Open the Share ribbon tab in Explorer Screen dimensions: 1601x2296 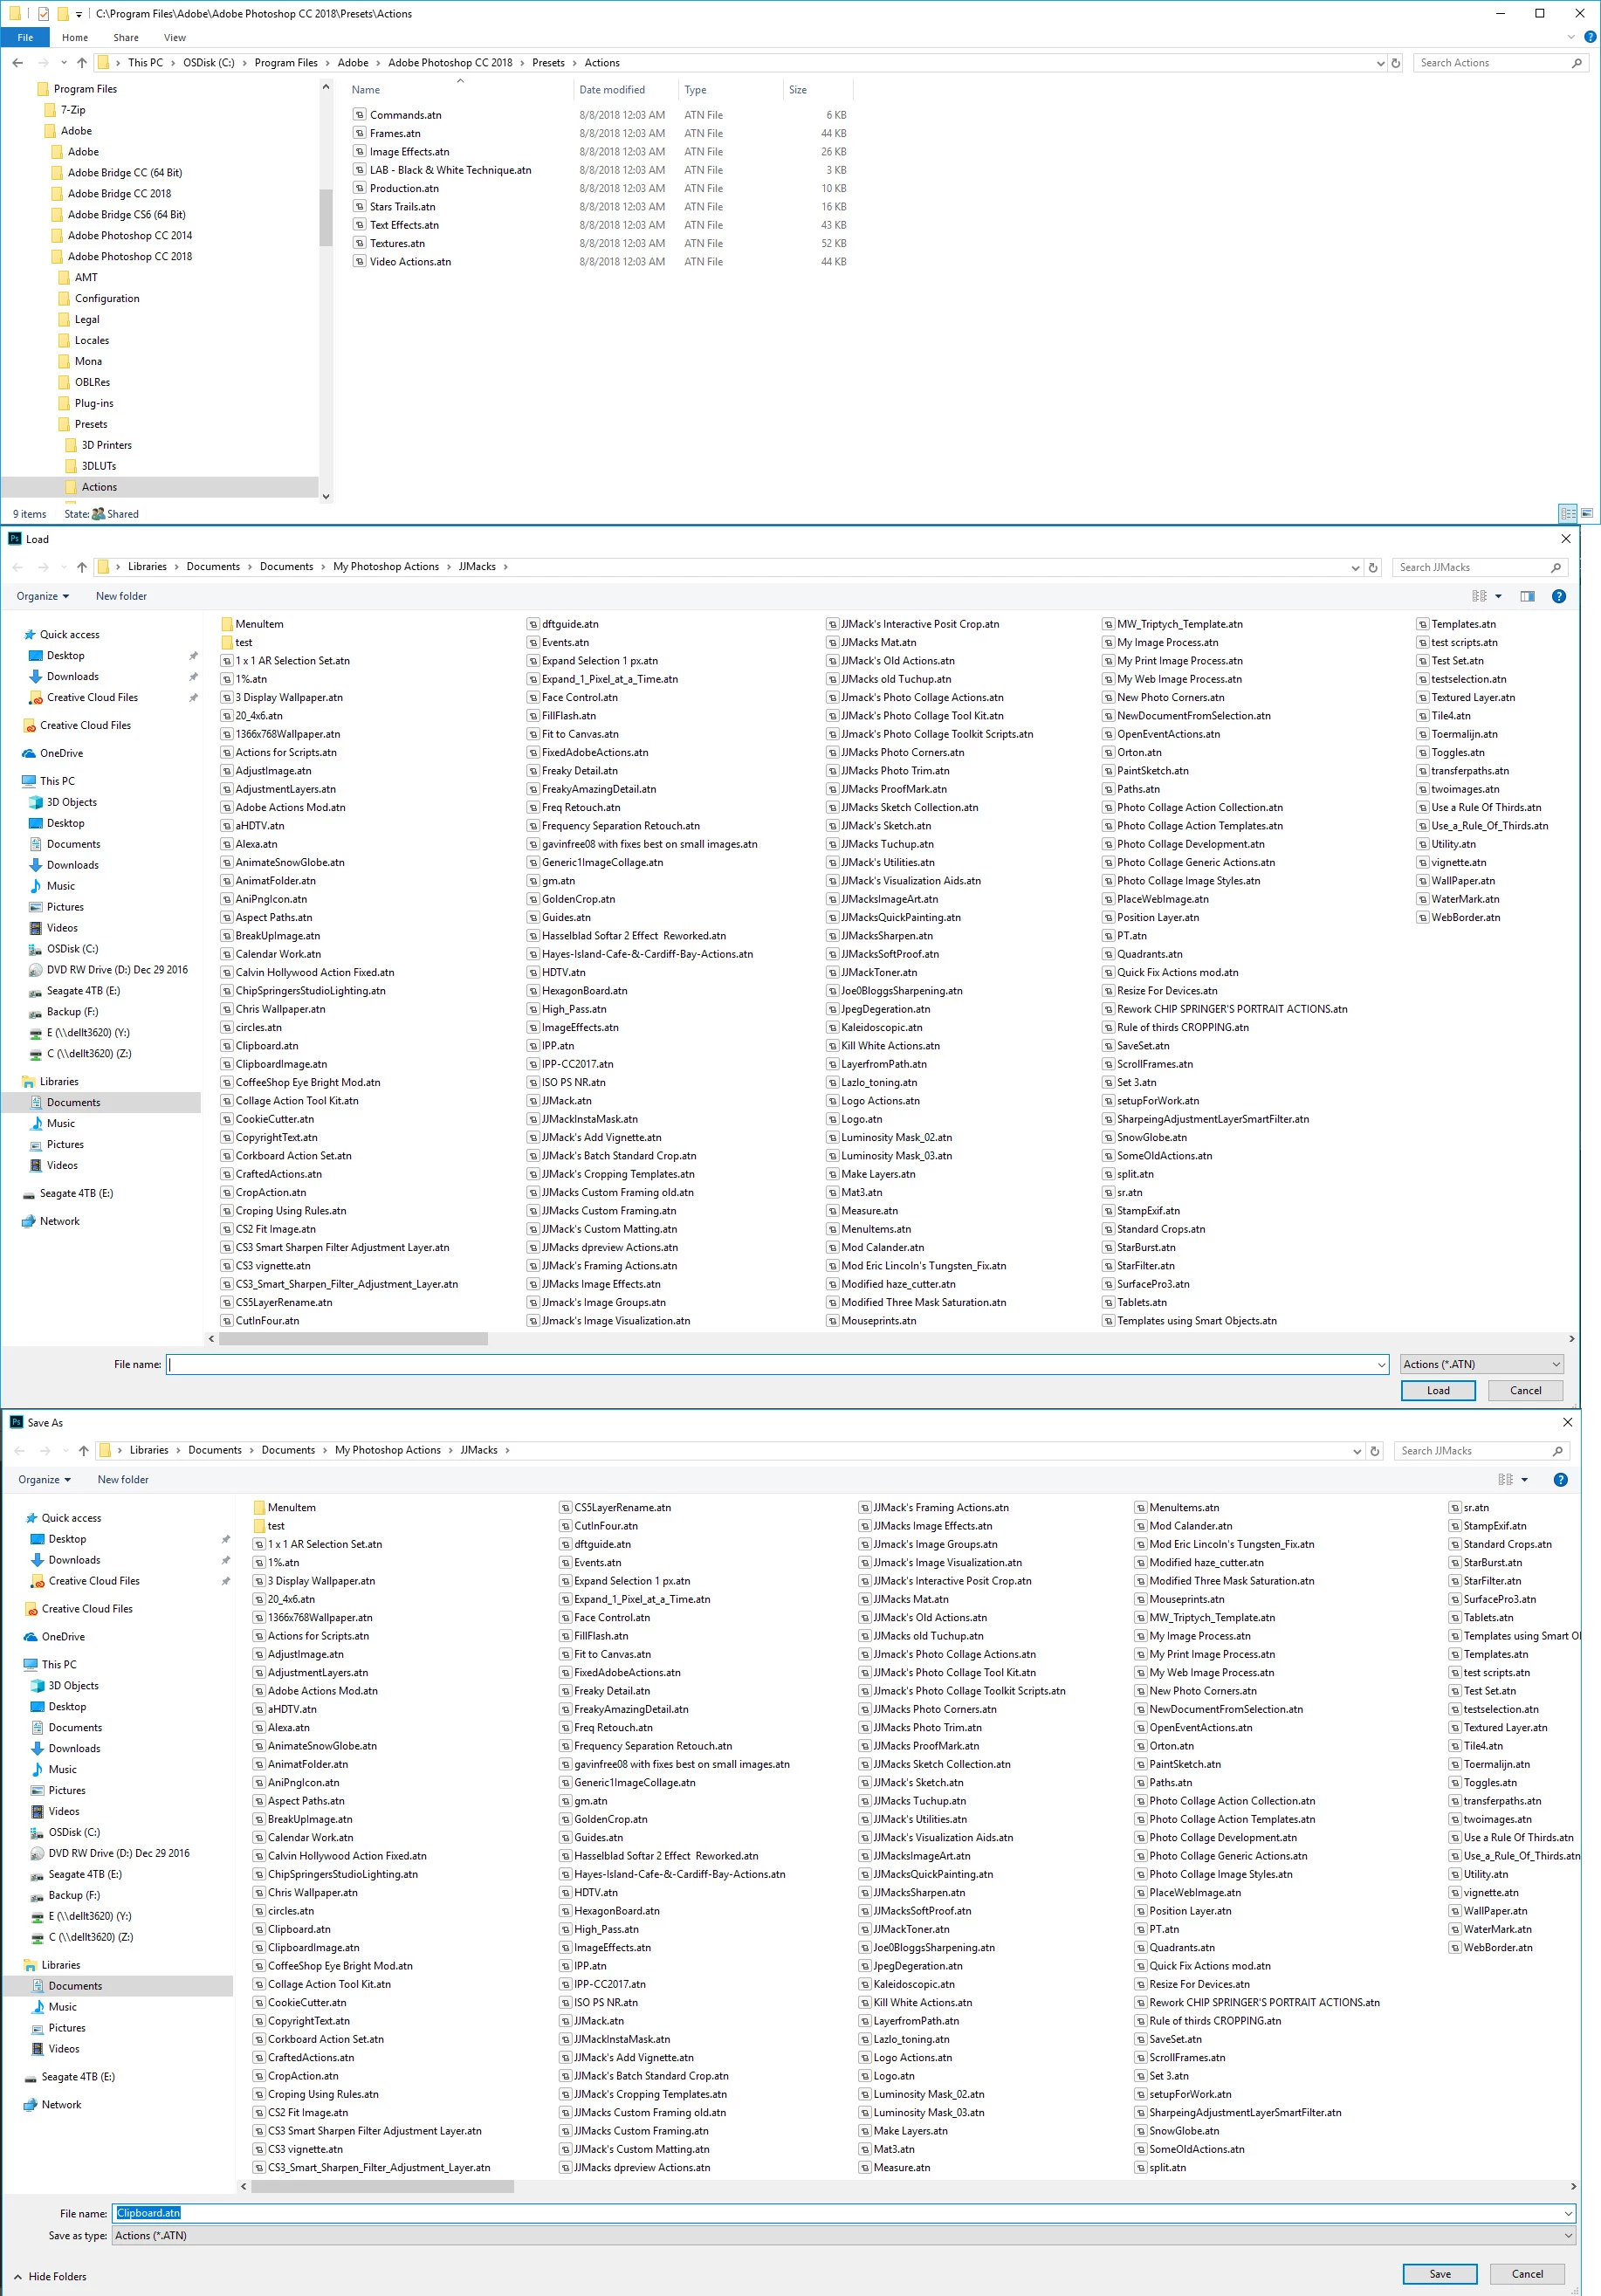click(126, 37)
